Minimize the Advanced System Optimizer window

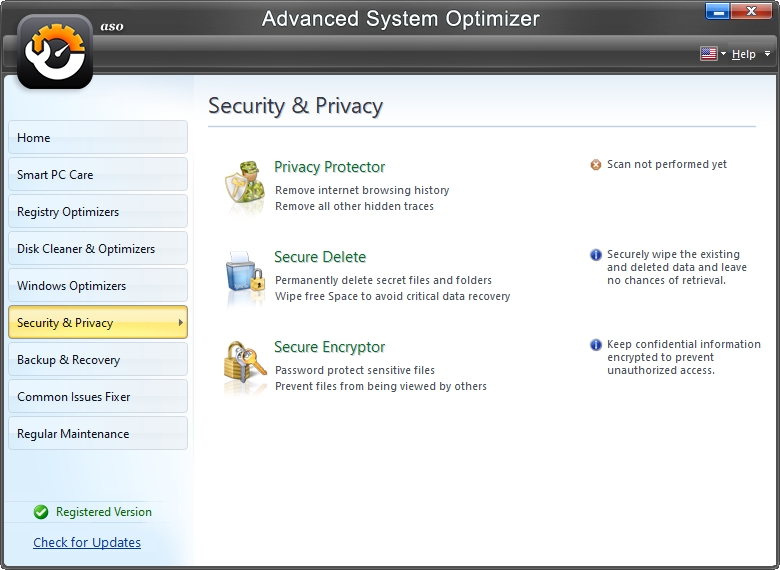(x=718, y=12)
